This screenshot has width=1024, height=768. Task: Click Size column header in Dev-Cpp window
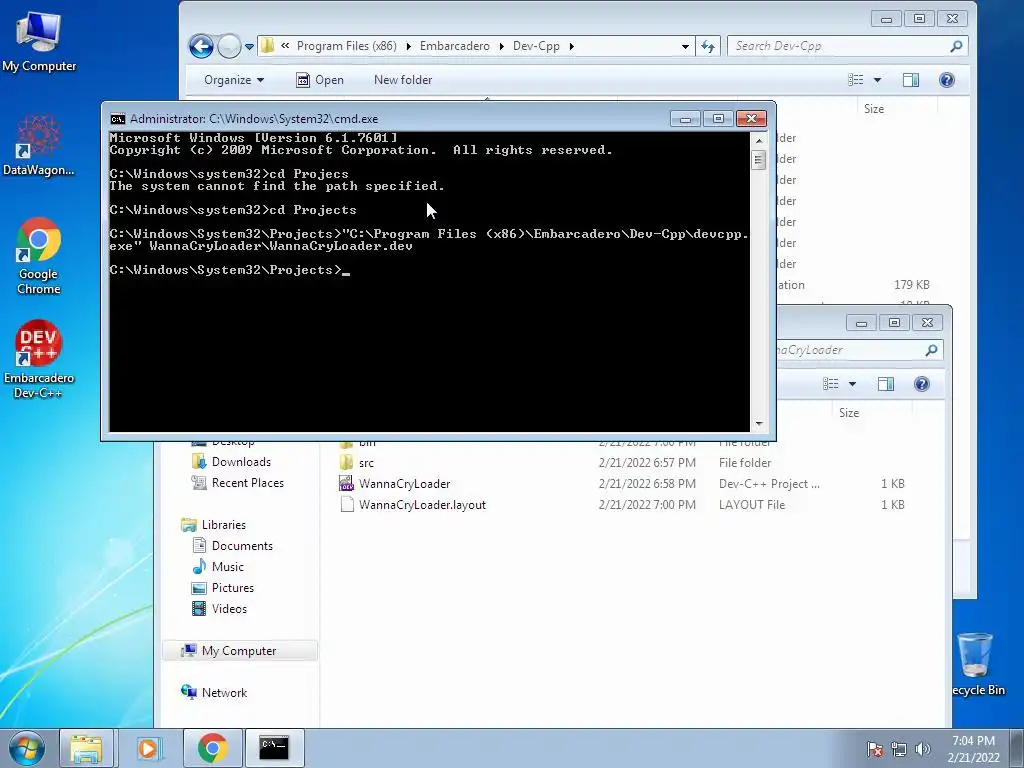(874, 109)
